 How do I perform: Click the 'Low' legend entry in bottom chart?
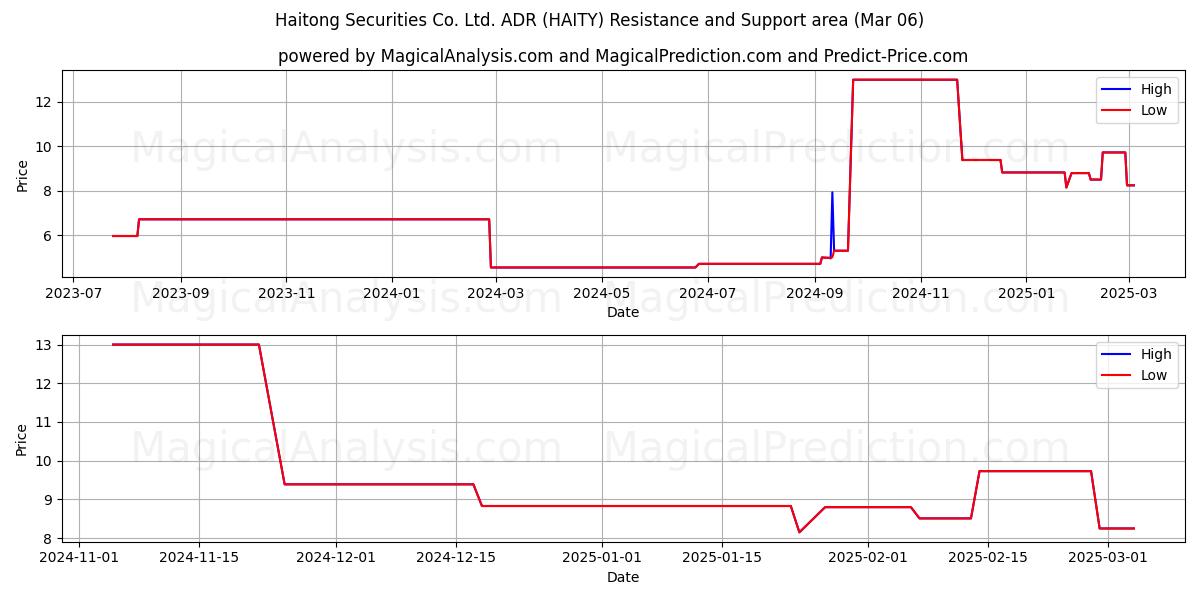click(1154, 375)
